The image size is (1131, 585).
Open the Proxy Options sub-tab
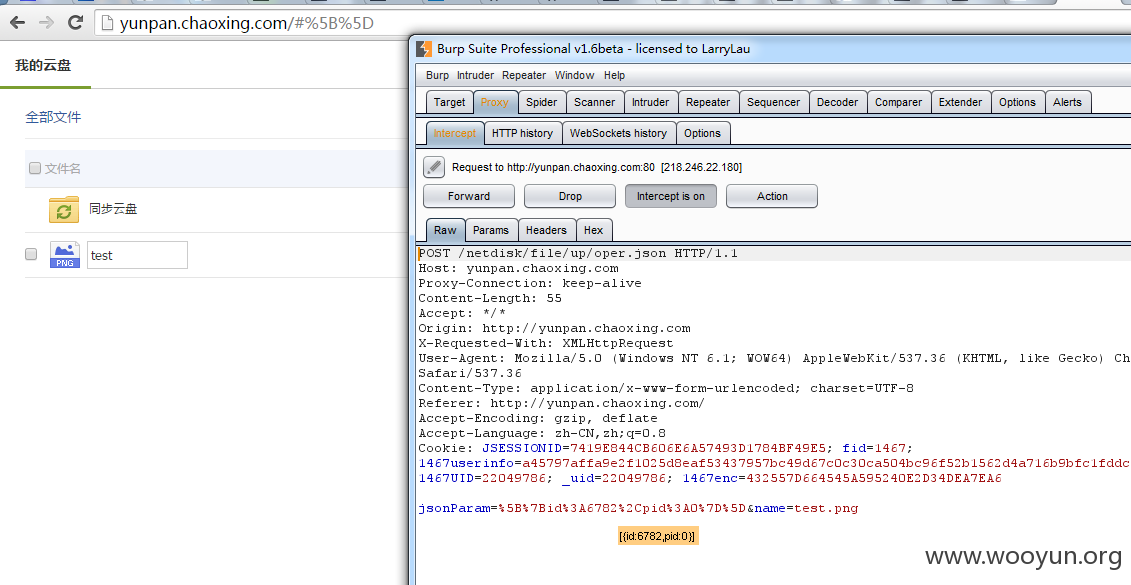tap(703, 133)
